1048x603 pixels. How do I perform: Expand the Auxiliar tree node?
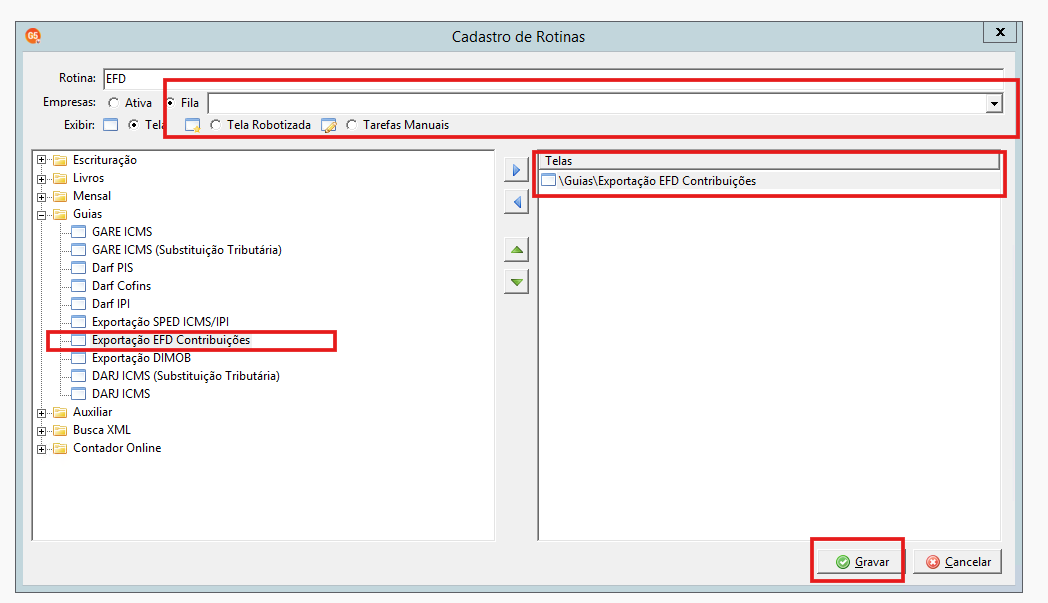click(x=41, y=413)
